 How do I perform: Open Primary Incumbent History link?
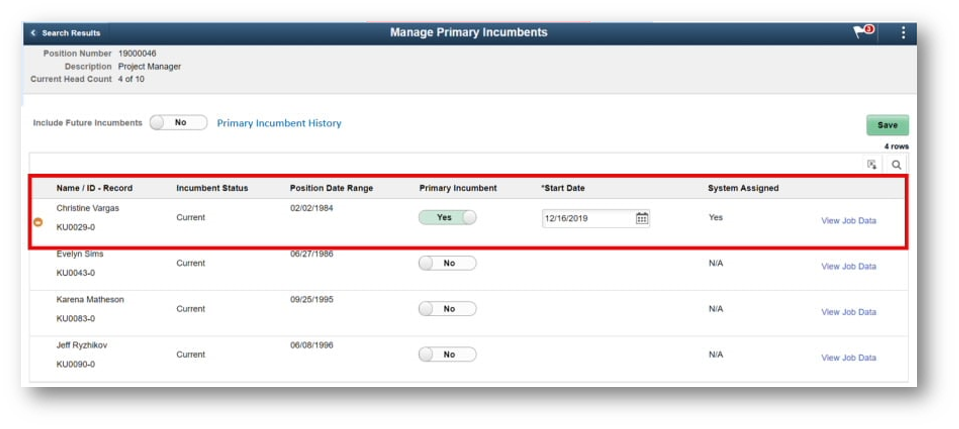(x=279, y=123)
